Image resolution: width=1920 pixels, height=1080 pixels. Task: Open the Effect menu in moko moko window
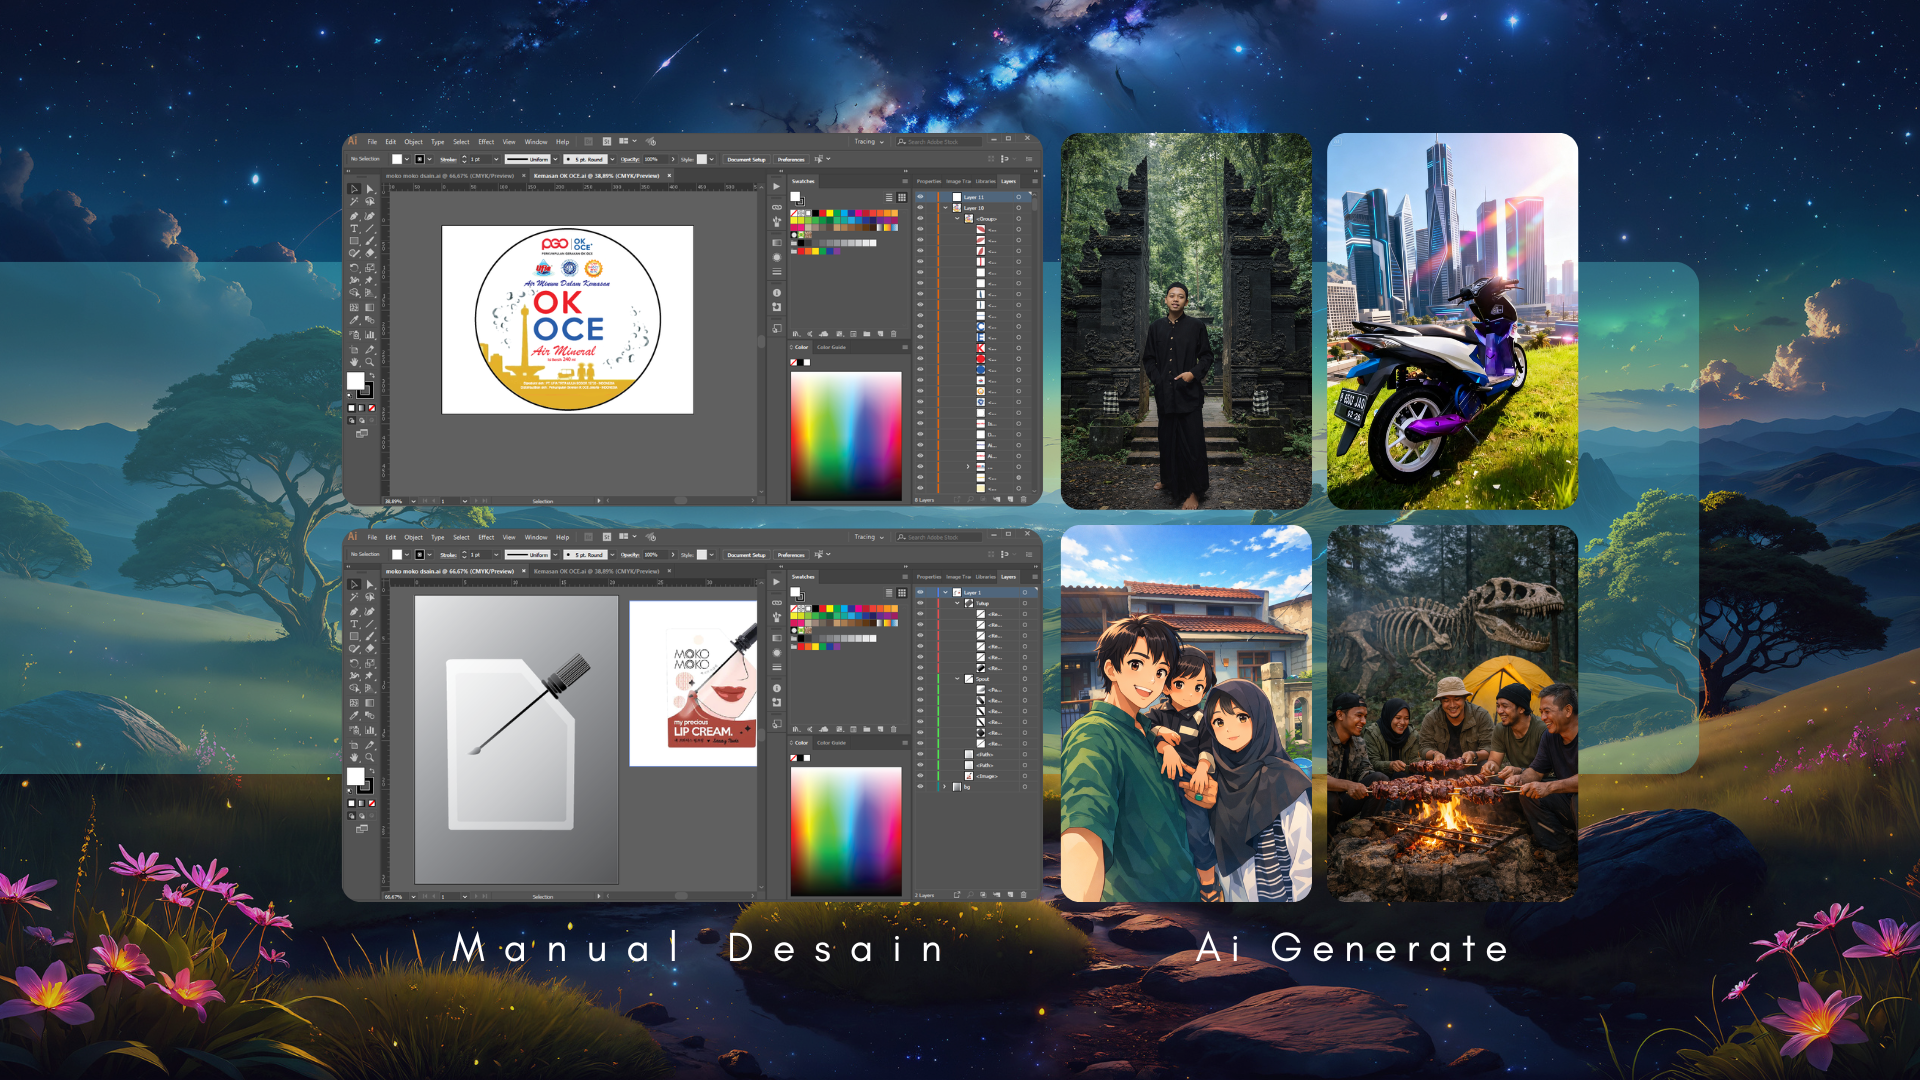[486, 538]
